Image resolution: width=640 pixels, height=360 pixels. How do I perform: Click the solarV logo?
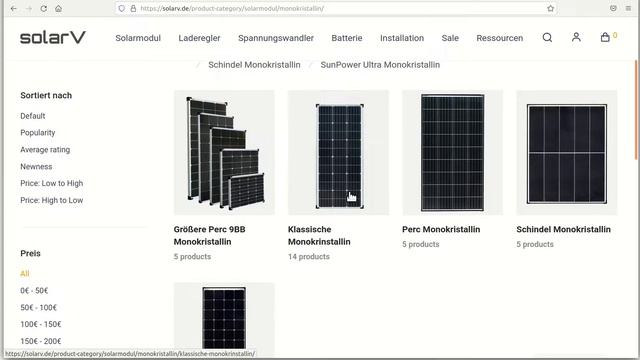click(53, 38)
